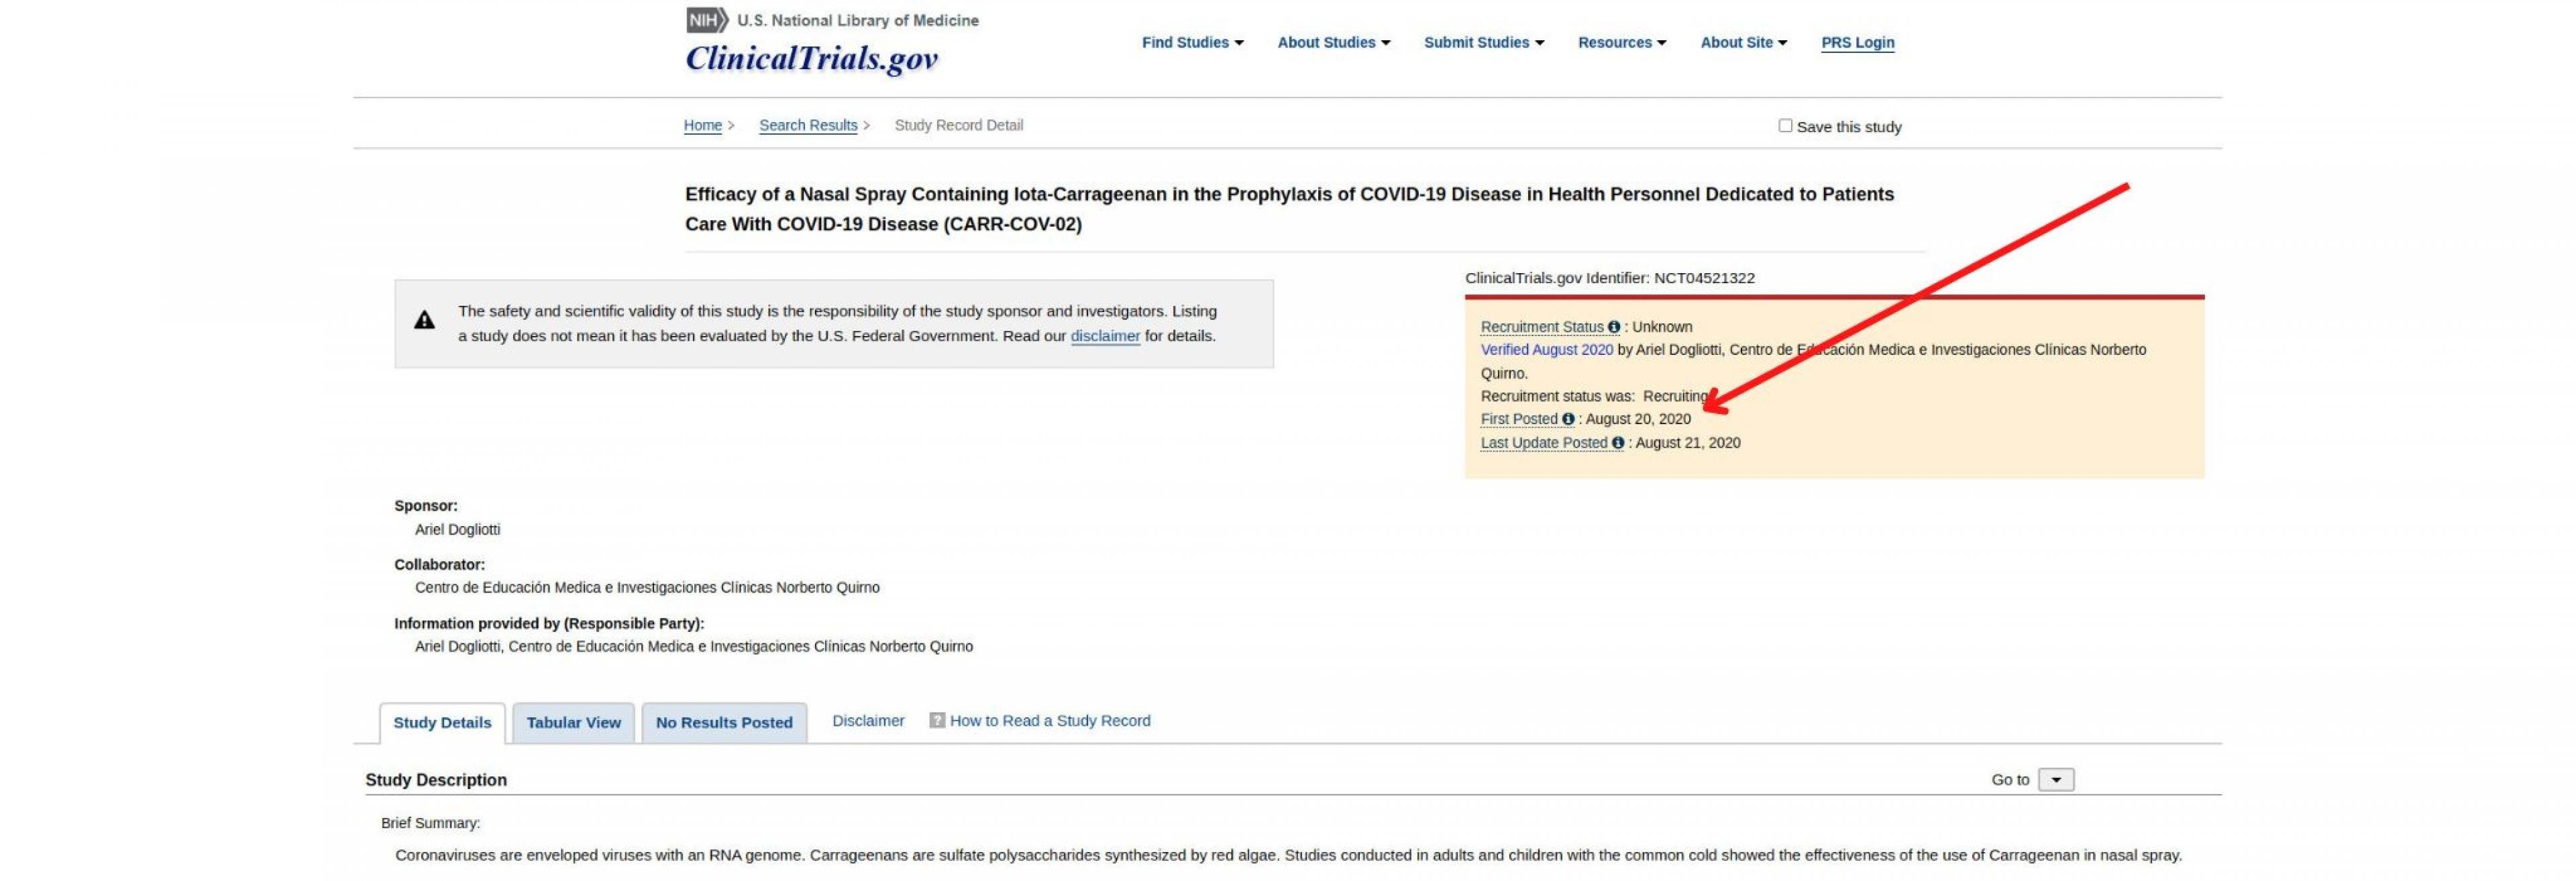Select the No Results Posted tab
This screenshot has width=2576, height=881.
724,723
